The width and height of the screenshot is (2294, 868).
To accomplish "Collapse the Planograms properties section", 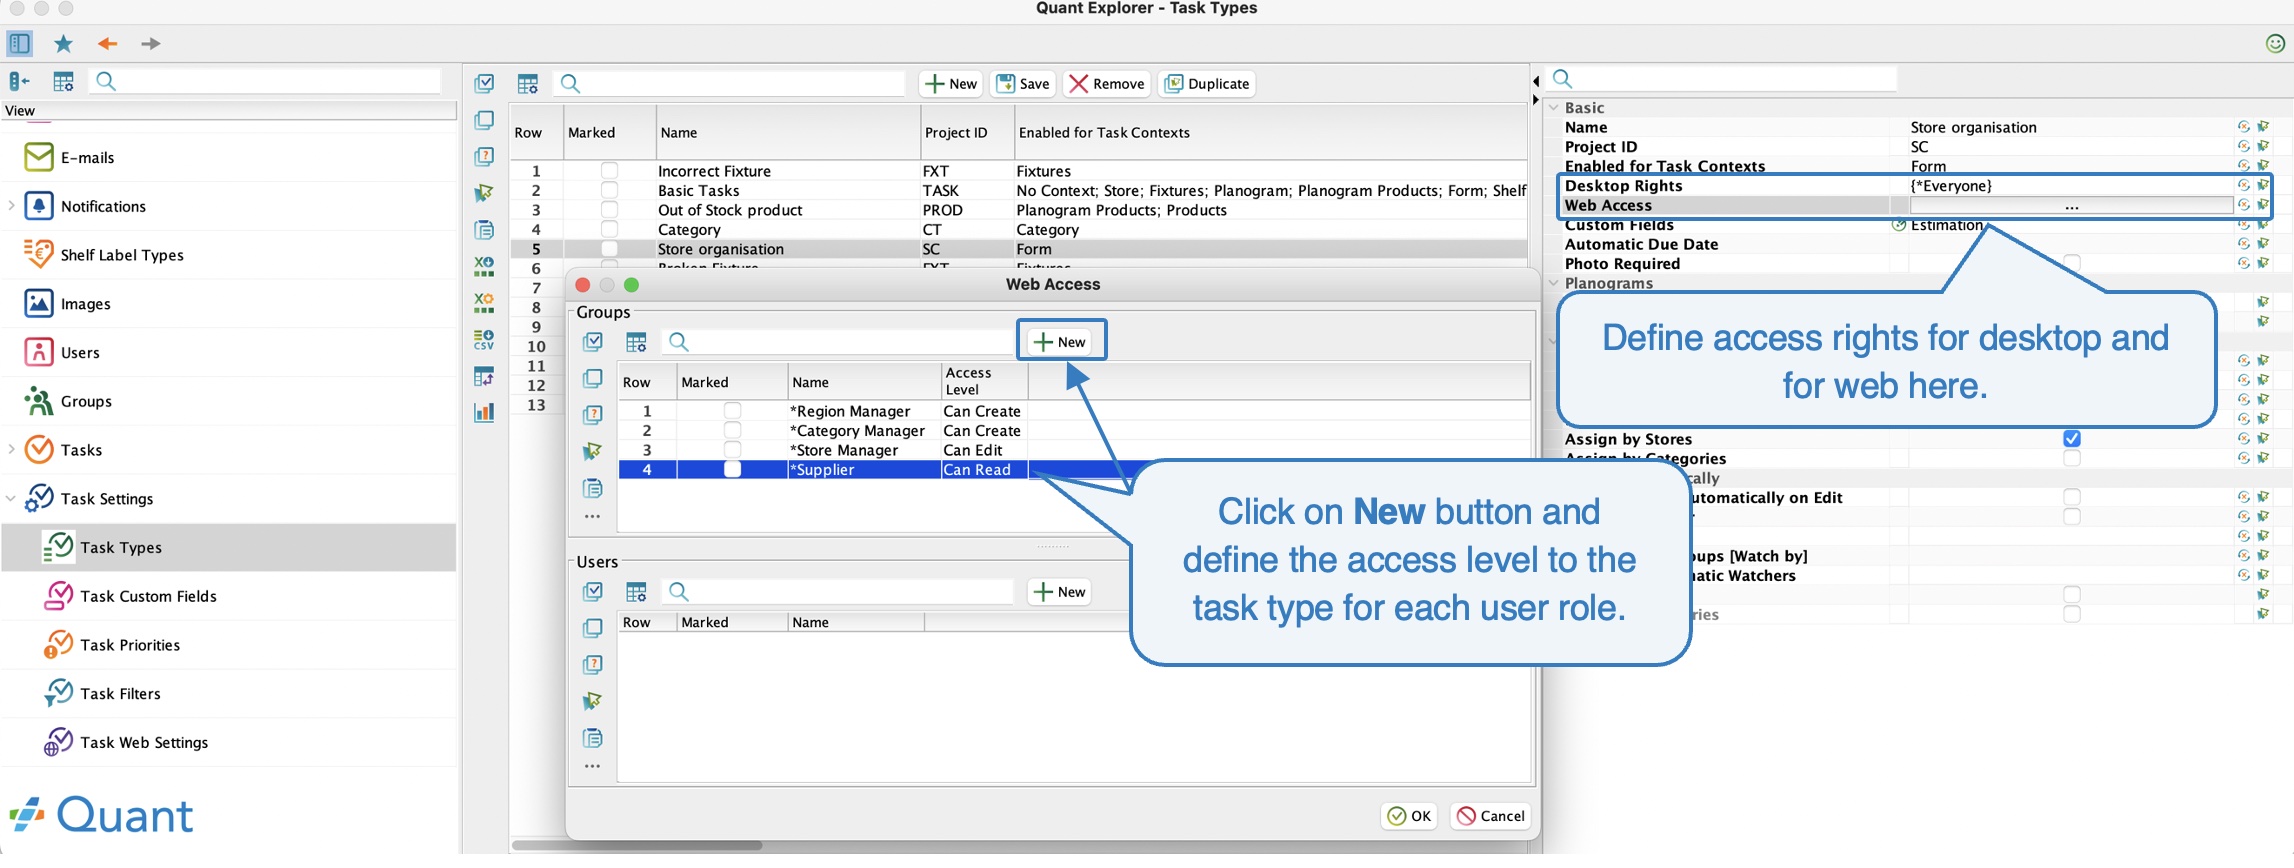I will [1553, 283].
